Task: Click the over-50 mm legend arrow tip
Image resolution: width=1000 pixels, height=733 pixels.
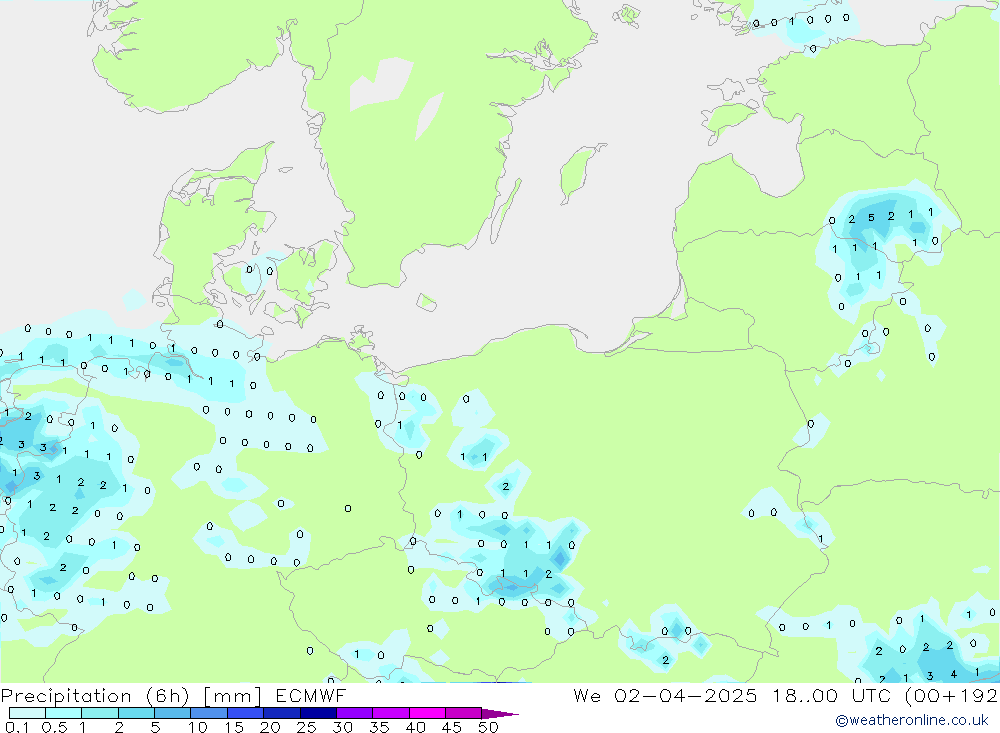Action: [x=501, y=714]
